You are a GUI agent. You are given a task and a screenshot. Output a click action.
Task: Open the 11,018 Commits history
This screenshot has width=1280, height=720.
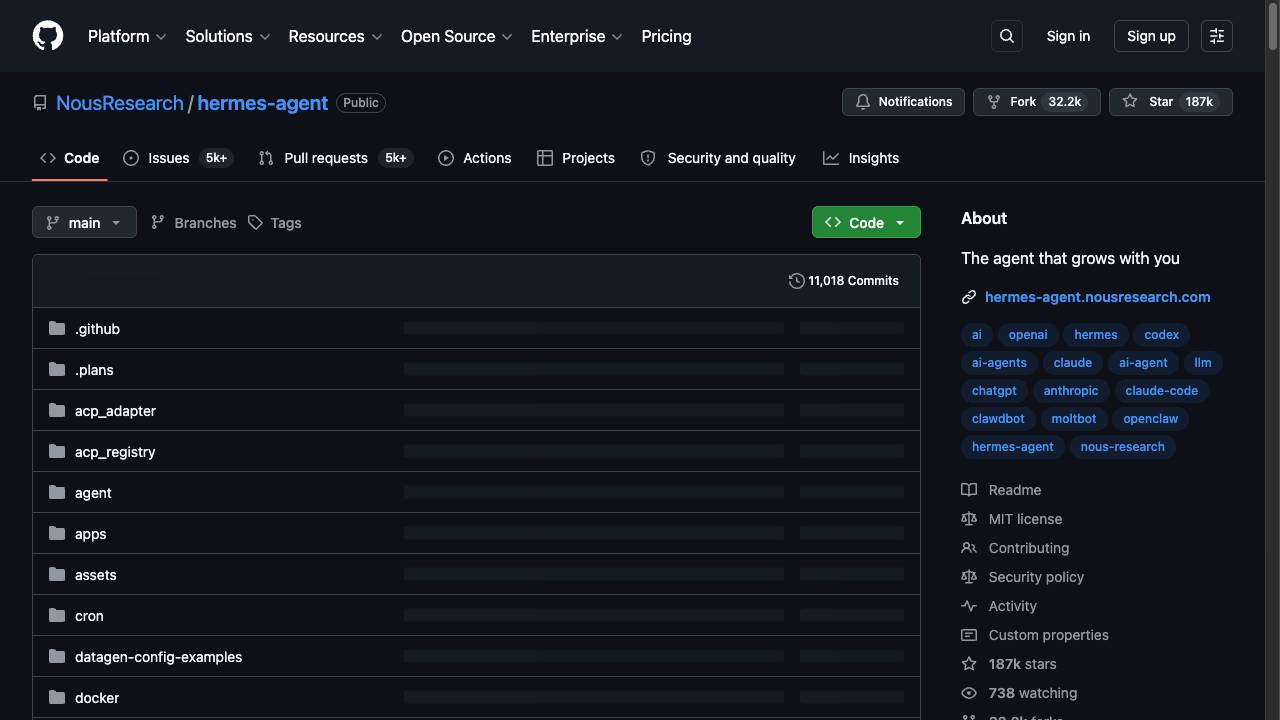[844, 281]
